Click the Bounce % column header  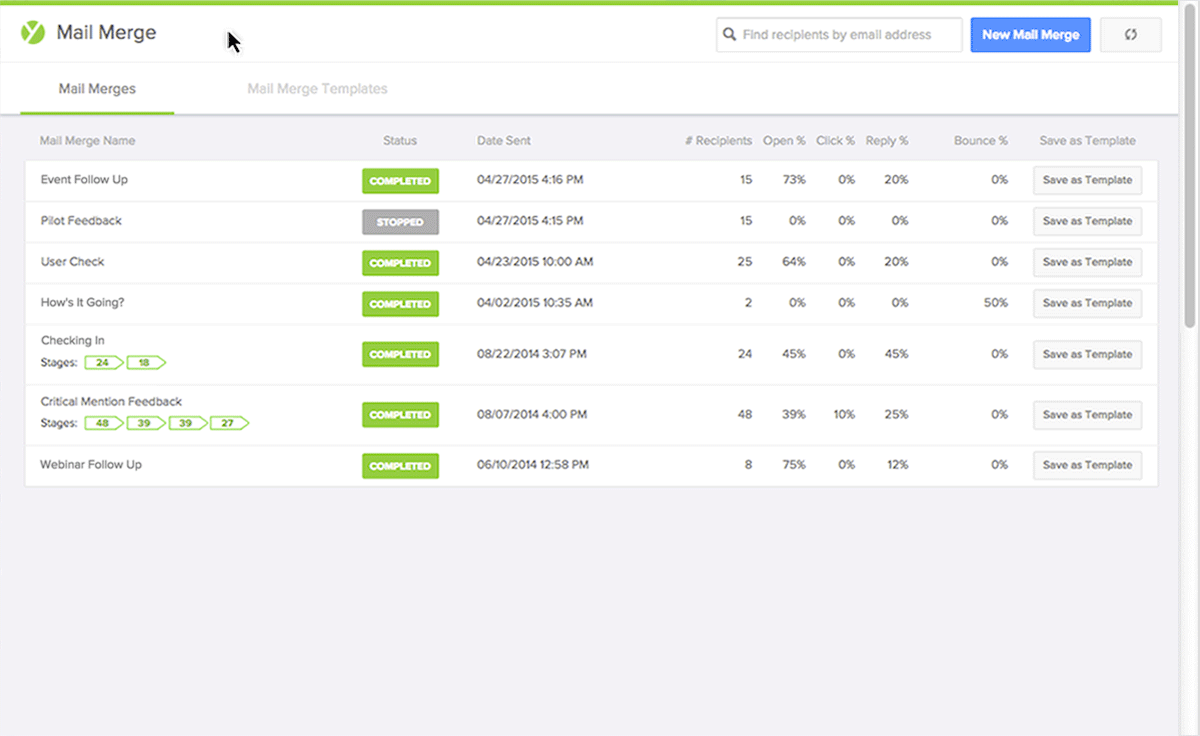tap(981, 141)
